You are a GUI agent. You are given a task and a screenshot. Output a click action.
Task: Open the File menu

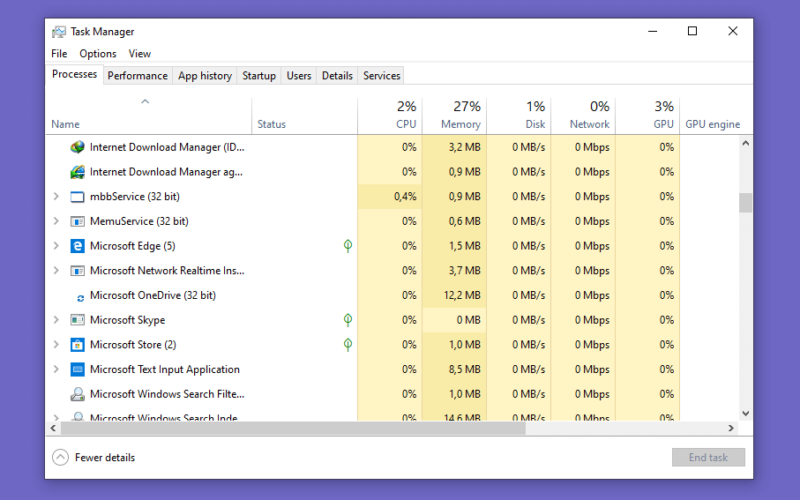tap(59, 54)
